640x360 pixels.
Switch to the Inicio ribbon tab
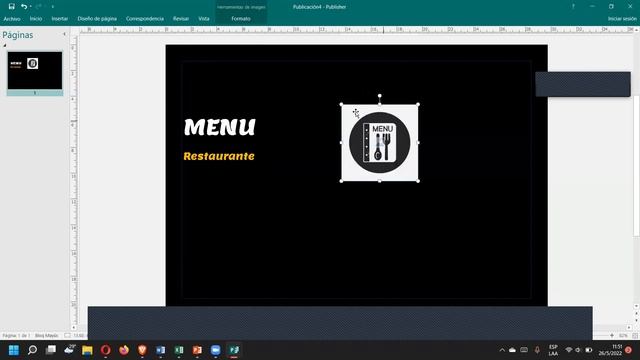(36, 19)
